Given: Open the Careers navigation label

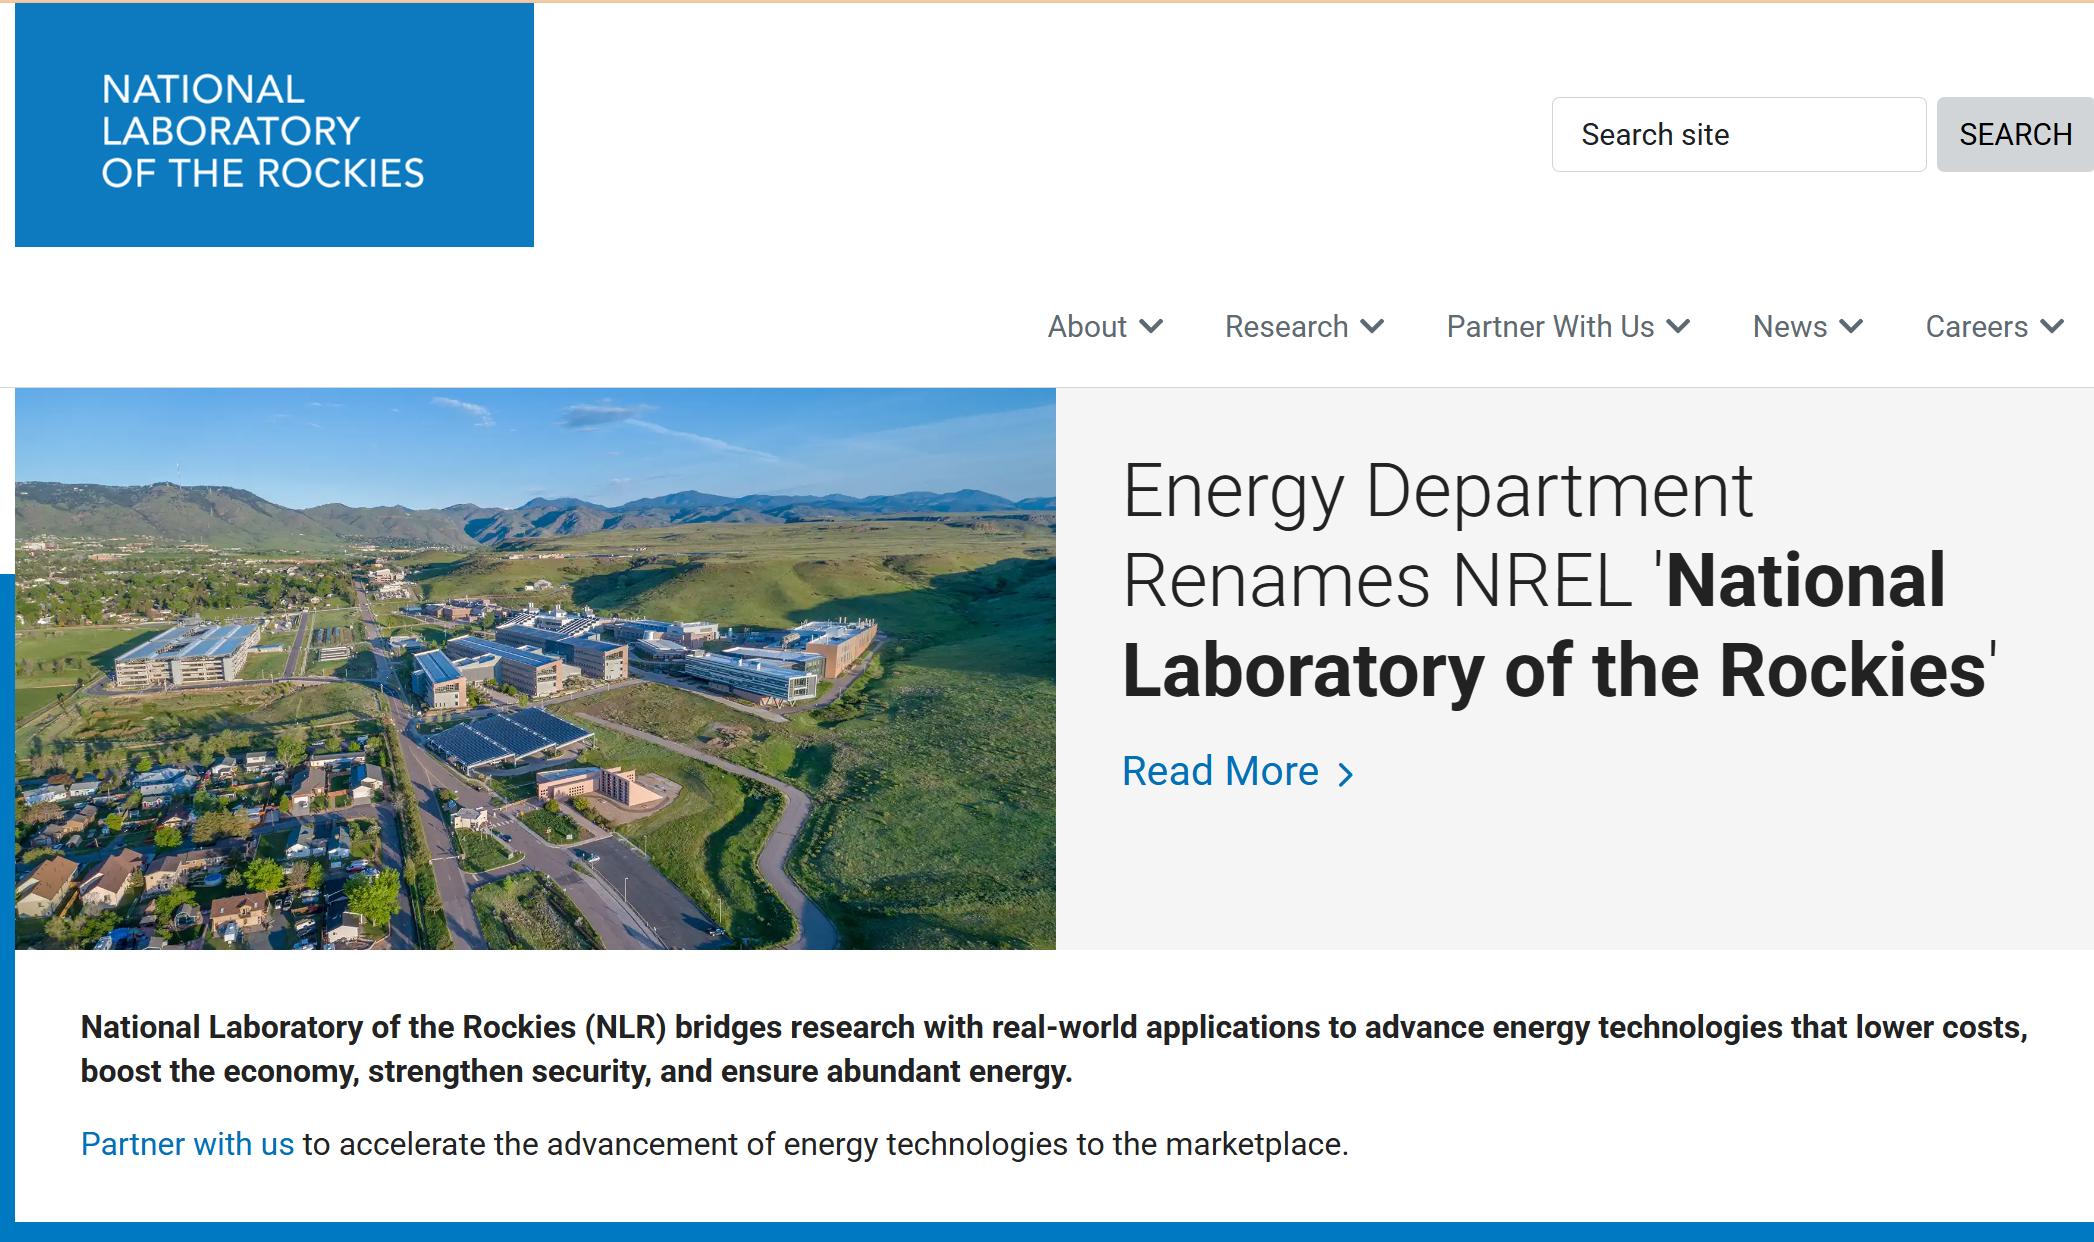Looking at the screenshot, I should (1976, 327).
